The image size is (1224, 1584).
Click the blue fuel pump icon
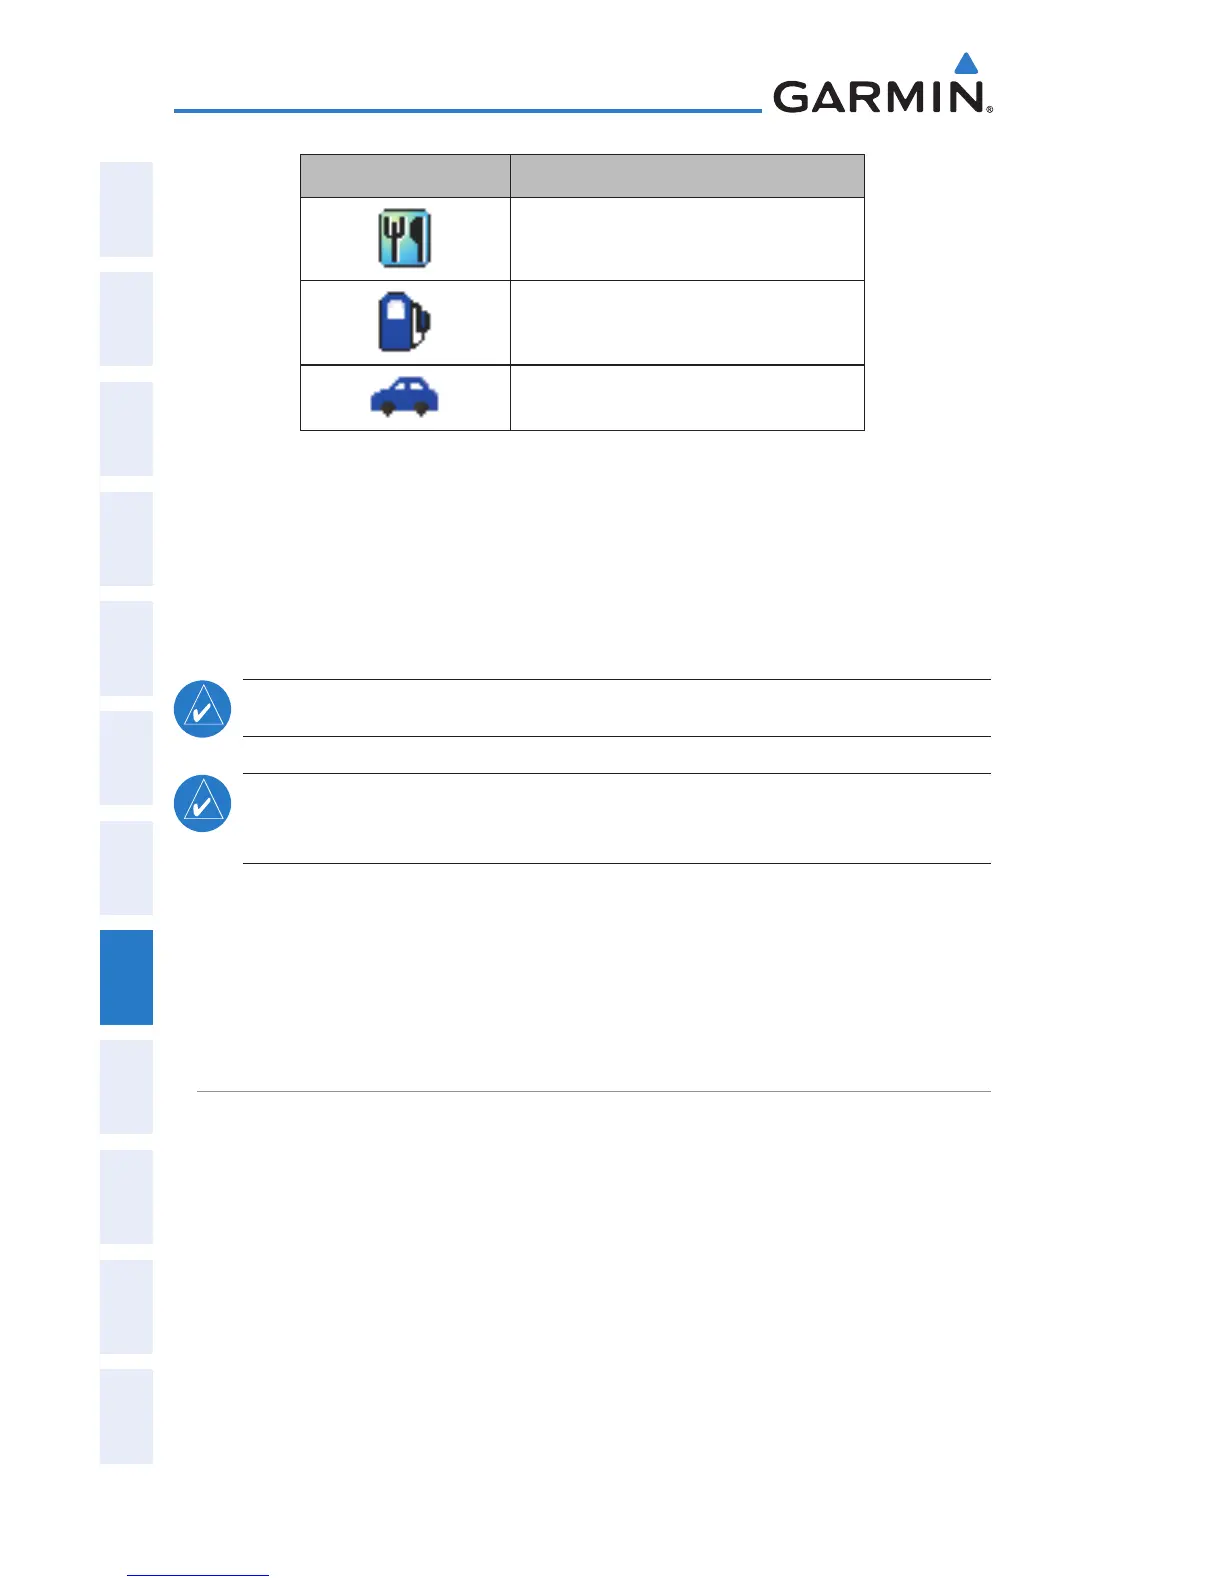(x=405, y=322)
